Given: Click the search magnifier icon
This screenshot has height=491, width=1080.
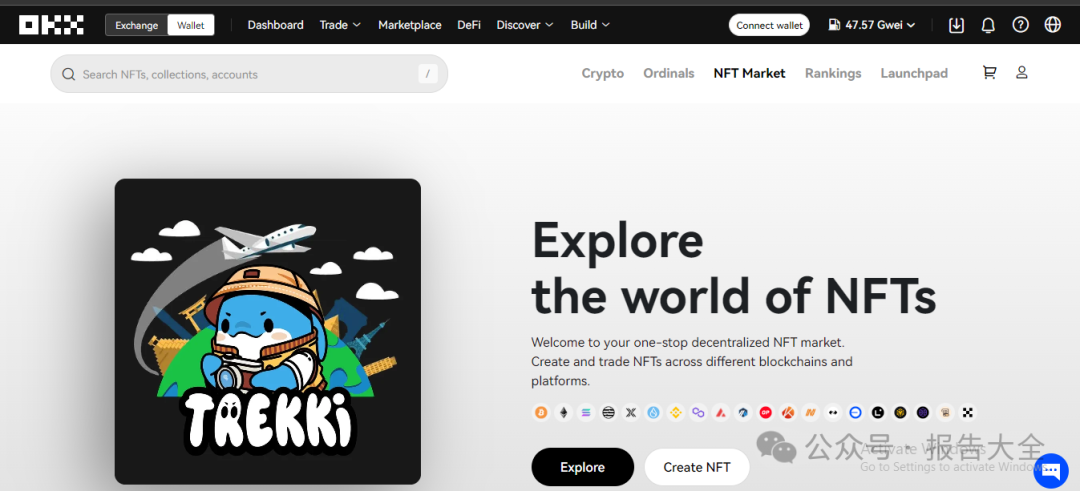Looking at the screenshot, I should pyautogui.click(x=68, y=74).
